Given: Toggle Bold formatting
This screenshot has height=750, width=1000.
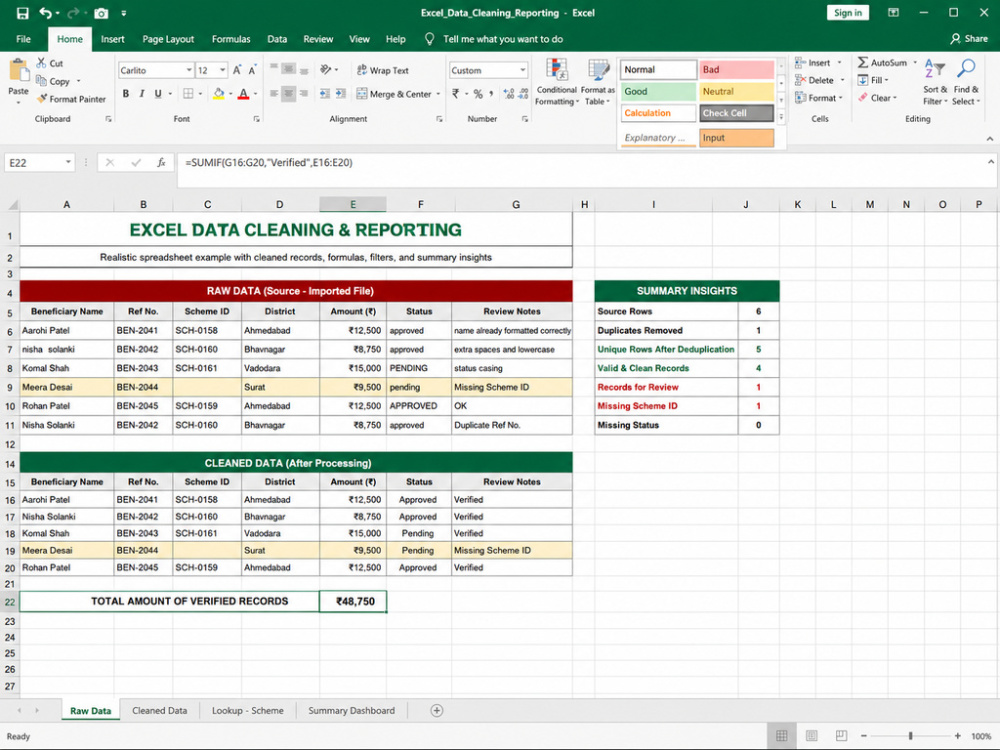Looking at the screenshot, I should (126, 94).
